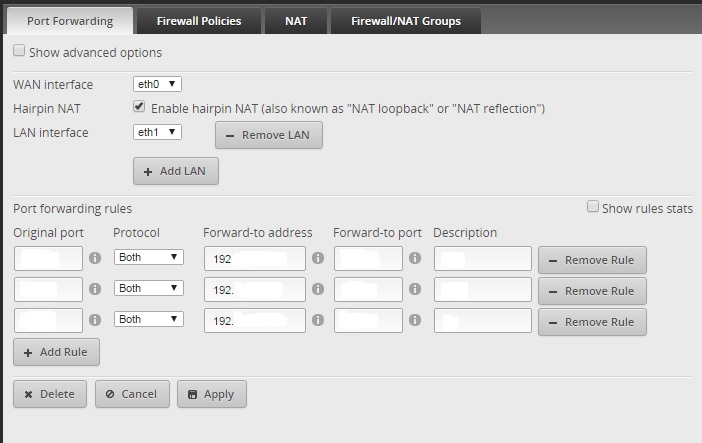Screen dimensions: 702x443
Task: Click info icon beside second rule's original port
Action: (x=95, y=289)
